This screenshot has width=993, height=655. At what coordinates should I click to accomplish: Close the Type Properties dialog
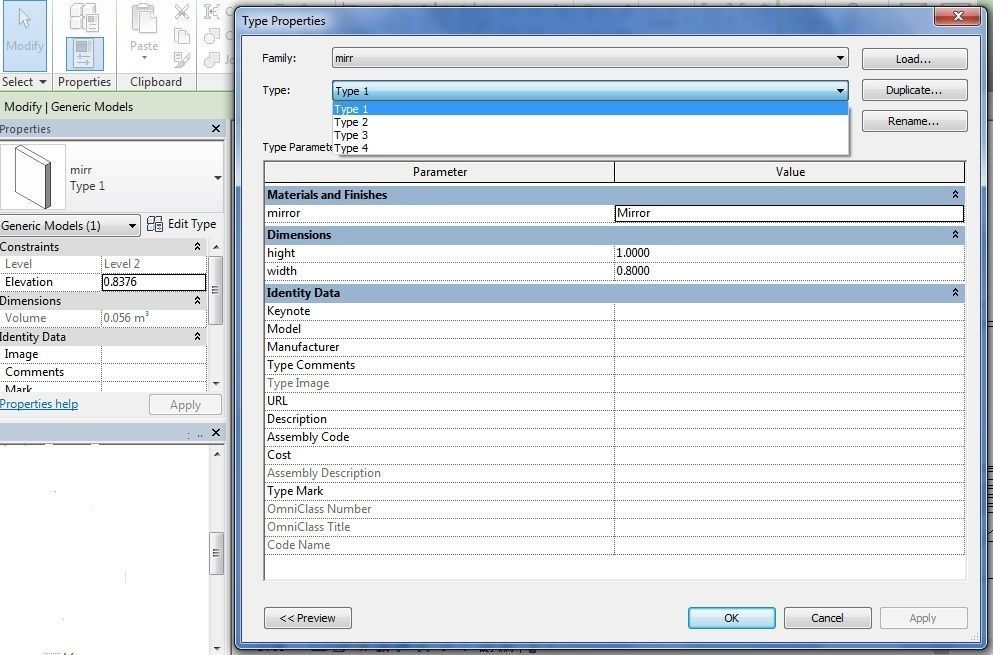(x=958, y=16)
